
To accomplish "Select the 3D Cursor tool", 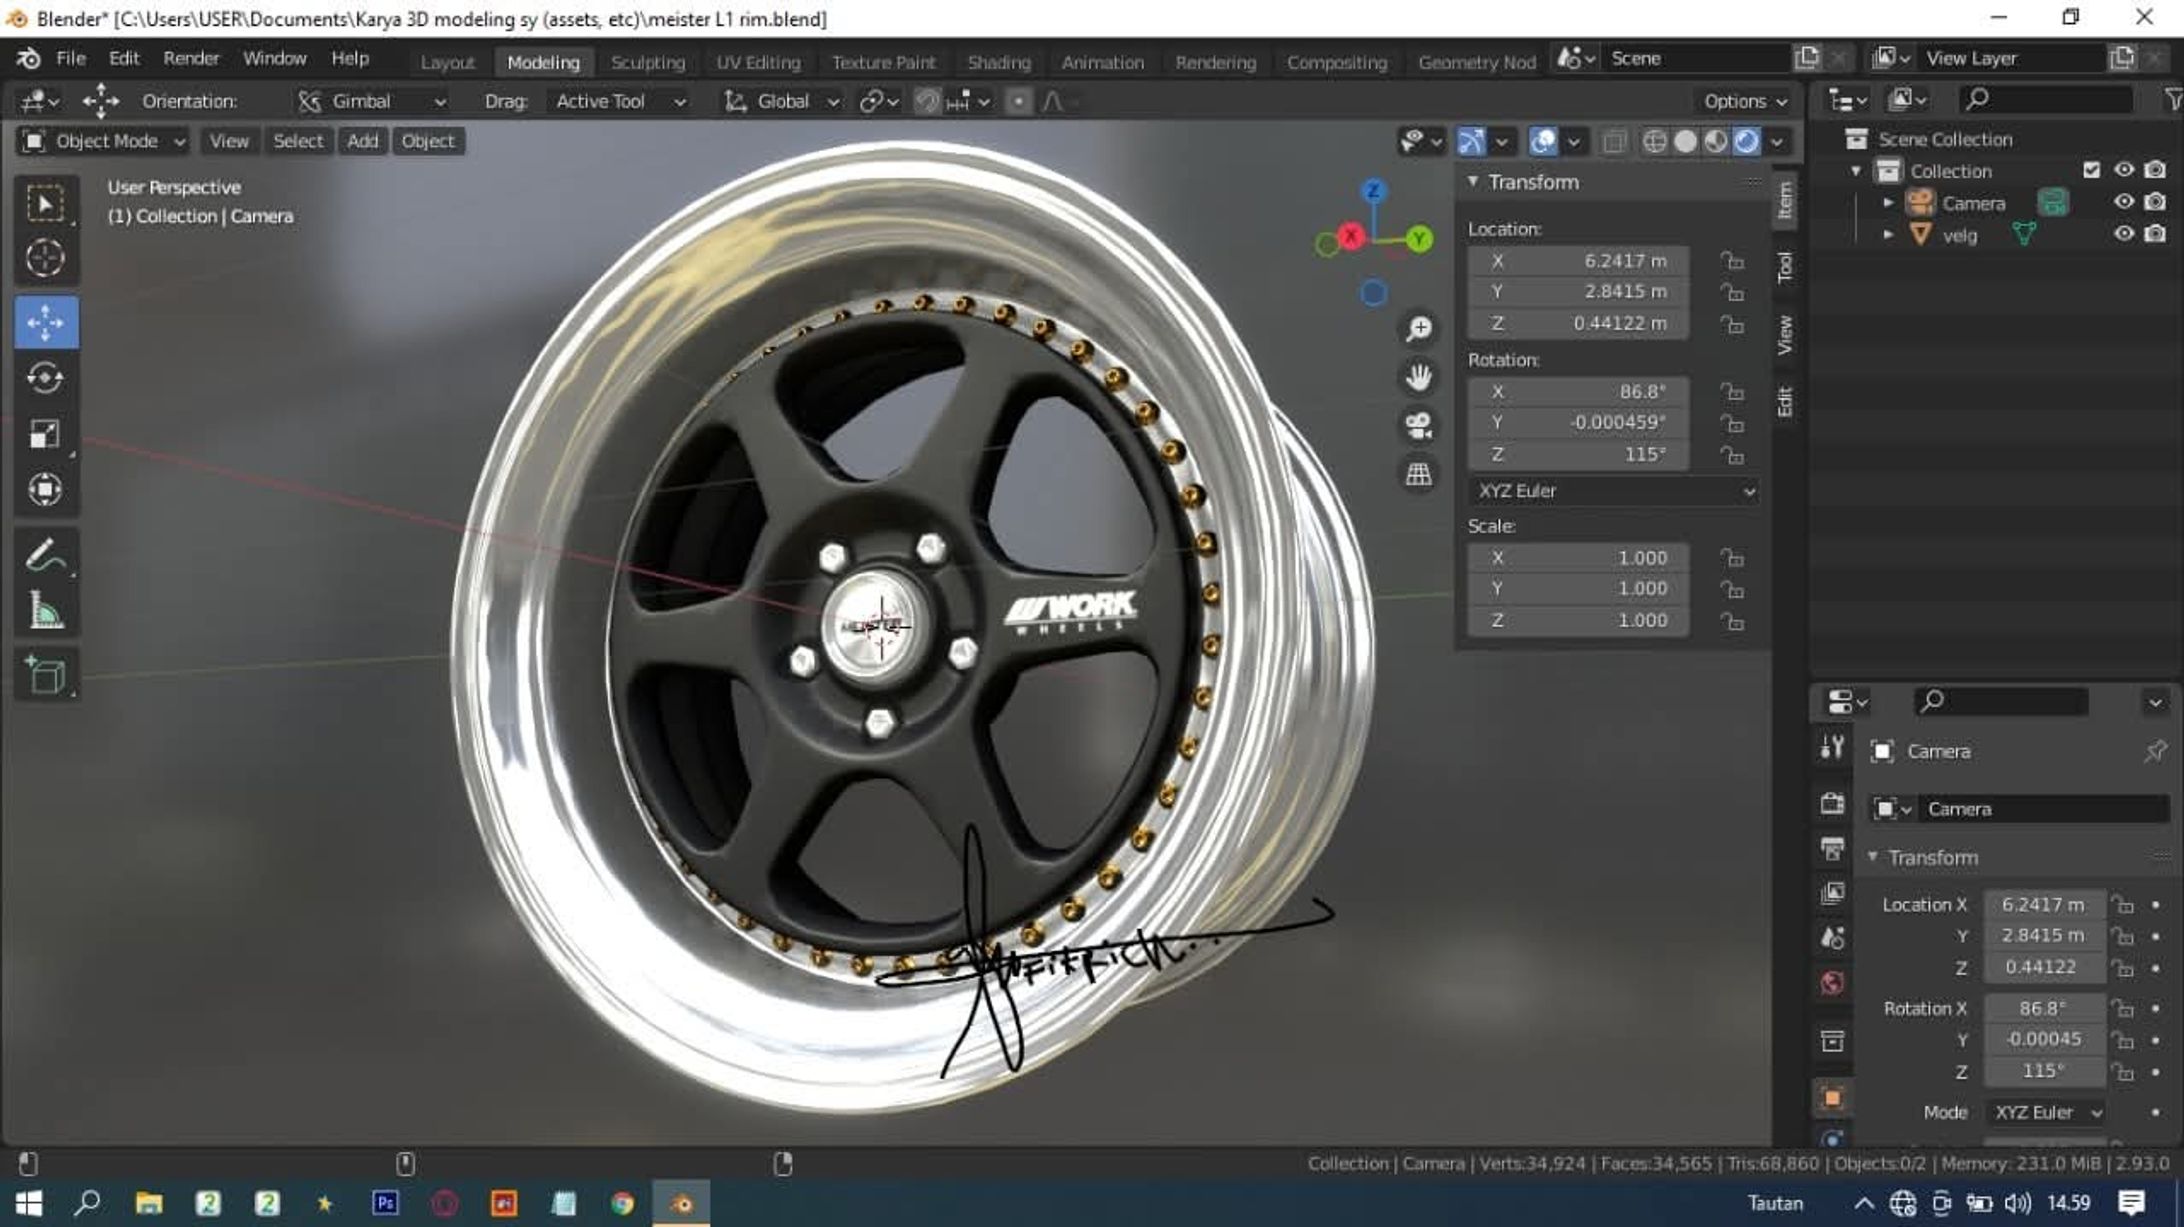I will coord(45,258).
